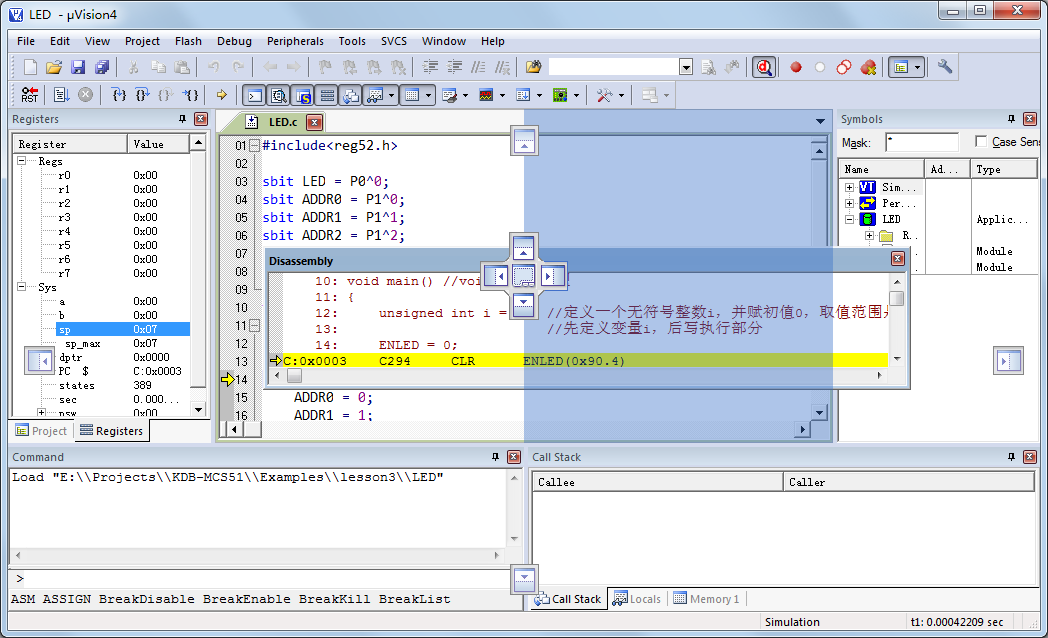
Task: Open the find text combo box dropdown
Action: (686, 67)
